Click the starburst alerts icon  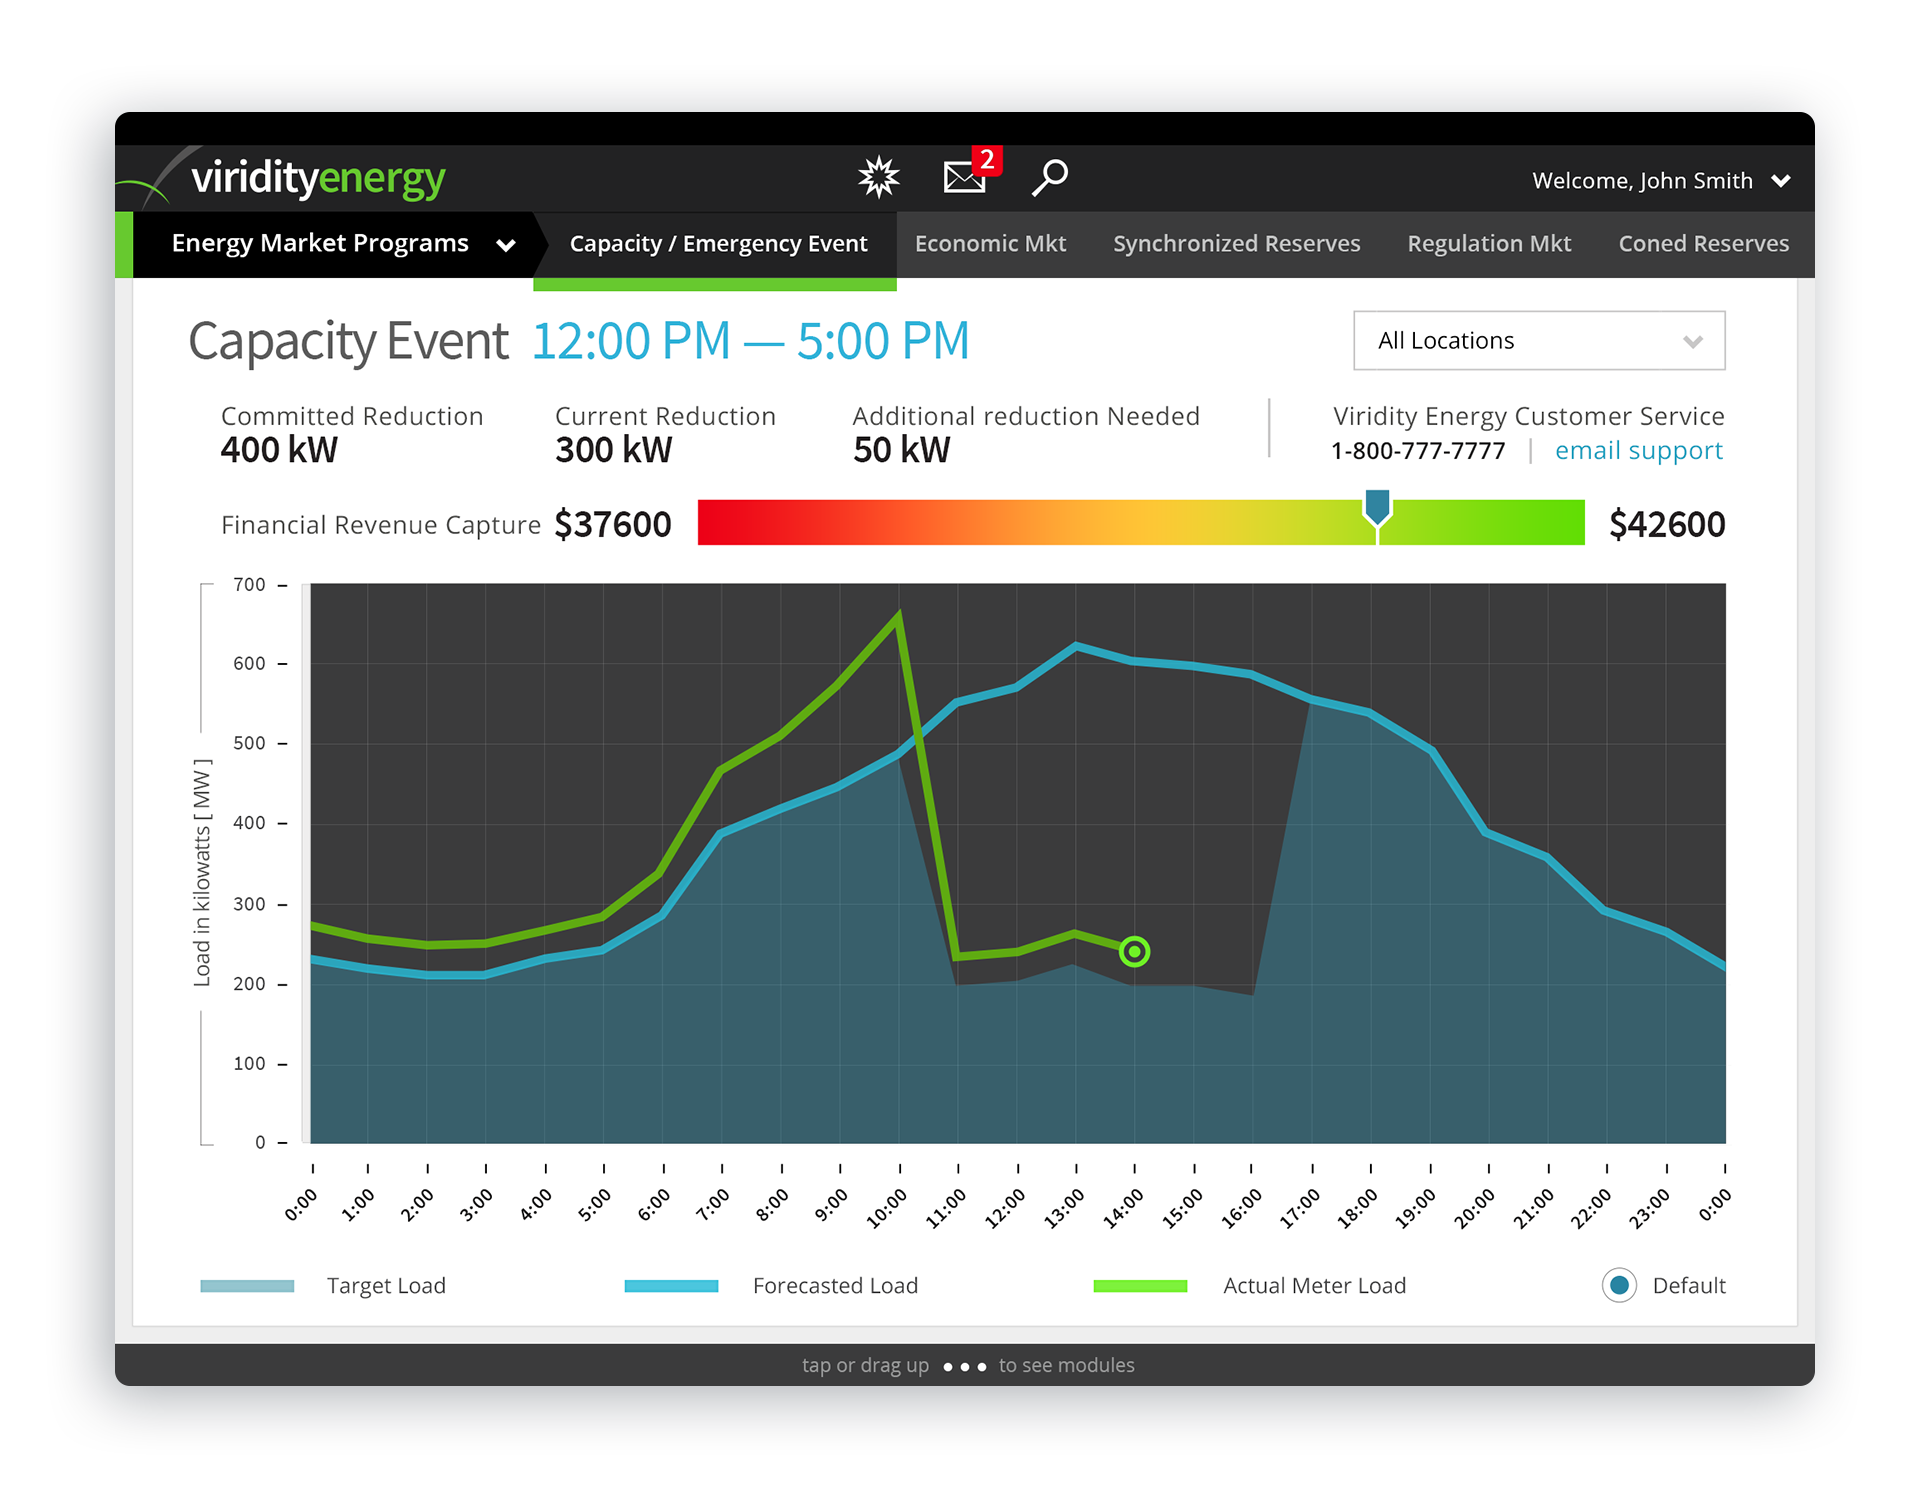878,178
